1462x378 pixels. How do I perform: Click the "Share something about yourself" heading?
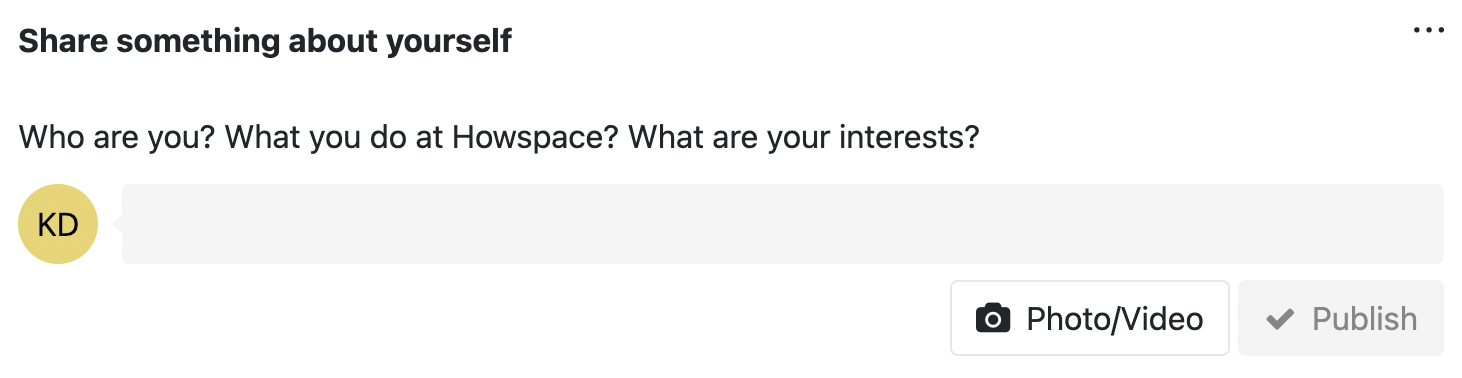tap(265, 42)
